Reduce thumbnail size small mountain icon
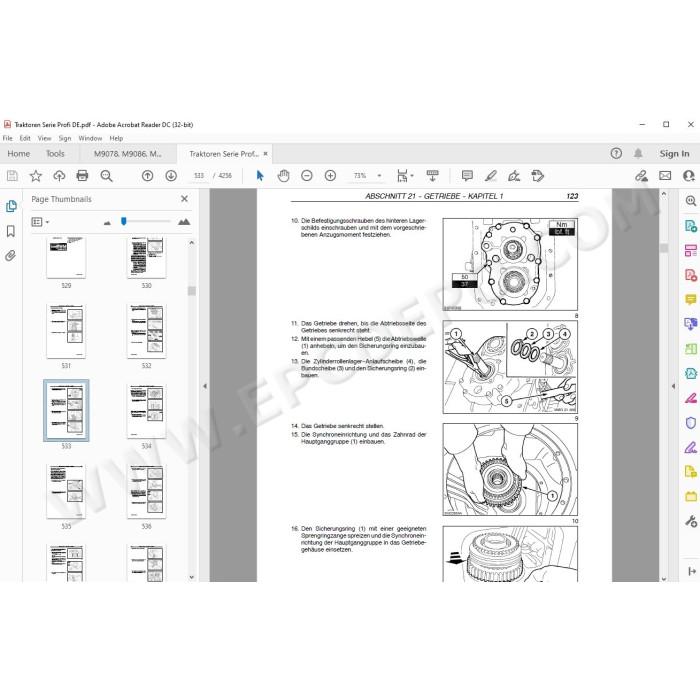Viewport: 700px width, 700px height. [107, 222]
